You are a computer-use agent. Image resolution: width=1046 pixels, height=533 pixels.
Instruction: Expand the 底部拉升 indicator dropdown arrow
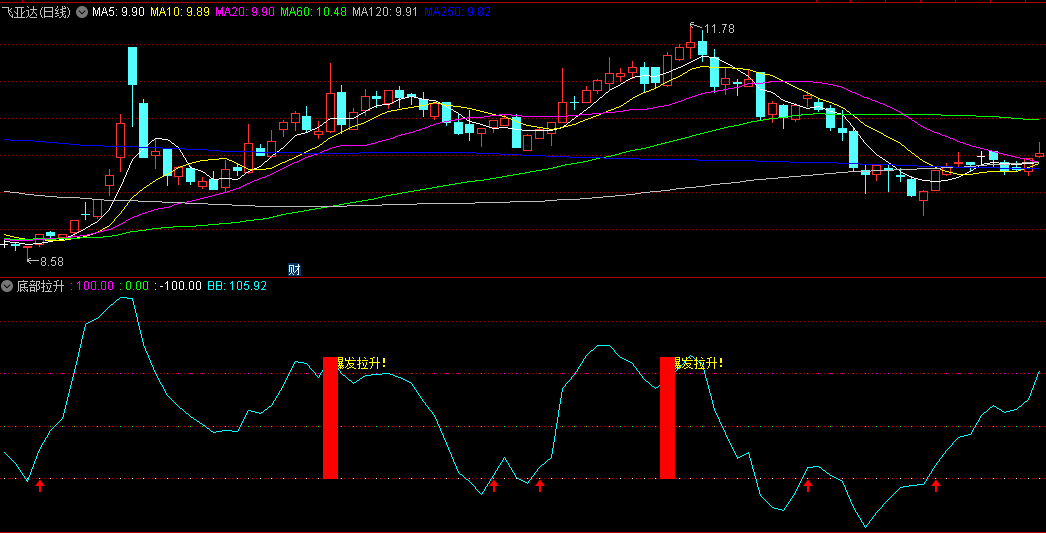(x=7, y=286)
